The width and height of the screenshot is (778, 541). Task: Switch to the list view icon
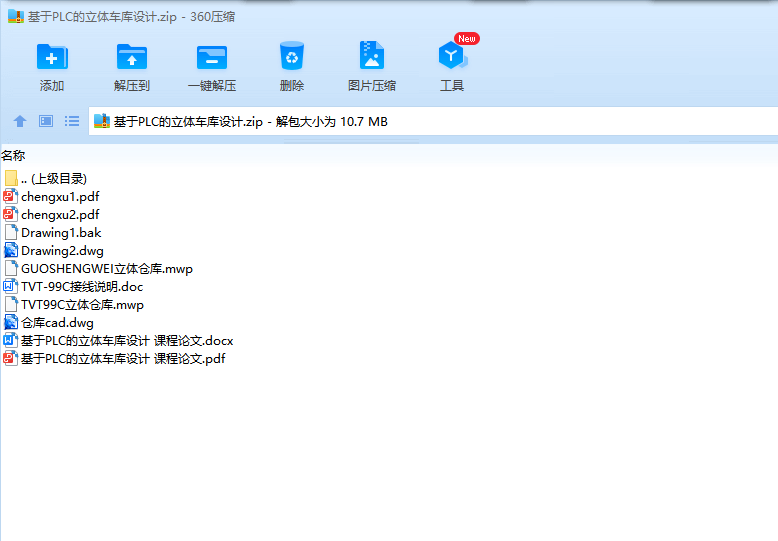coord(72,121)
